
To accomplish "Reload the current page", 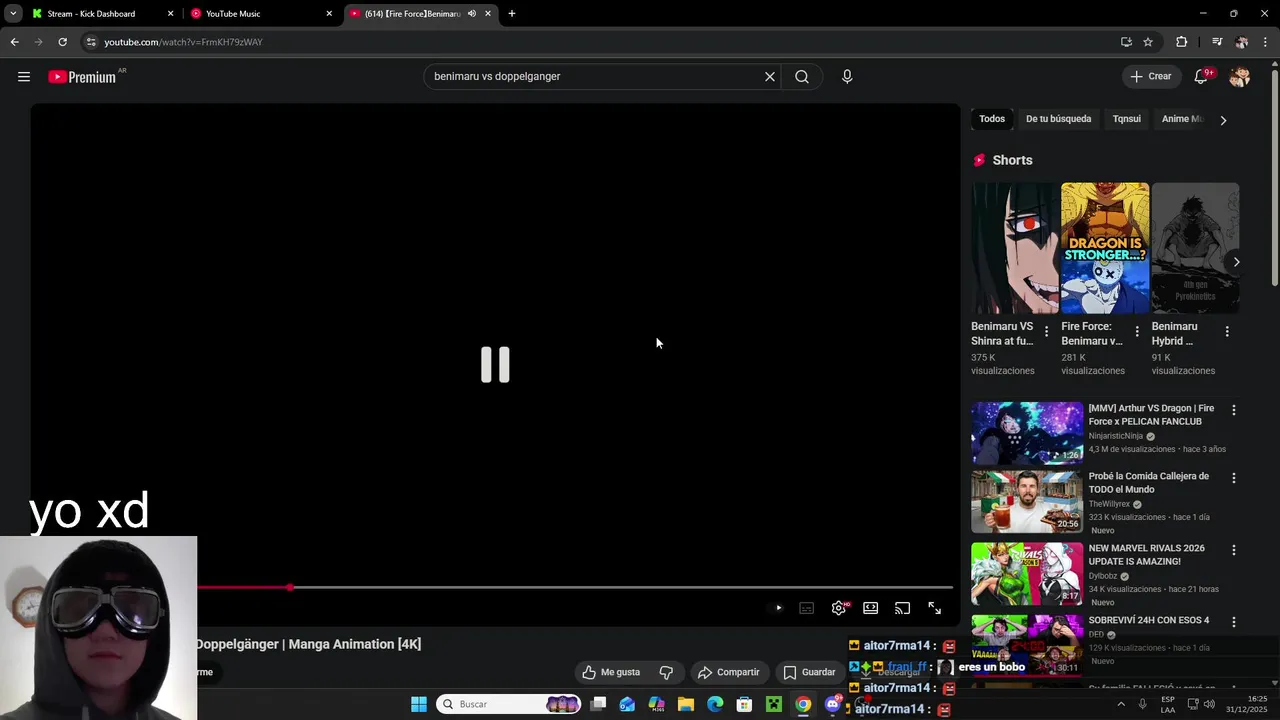I will pyautogui.click(x=62, y=42).
